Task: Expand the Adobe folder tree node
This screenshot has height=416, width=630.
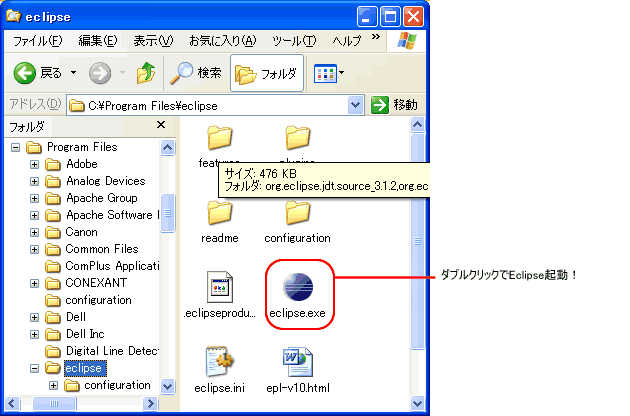Action: [x=35, y=164]
